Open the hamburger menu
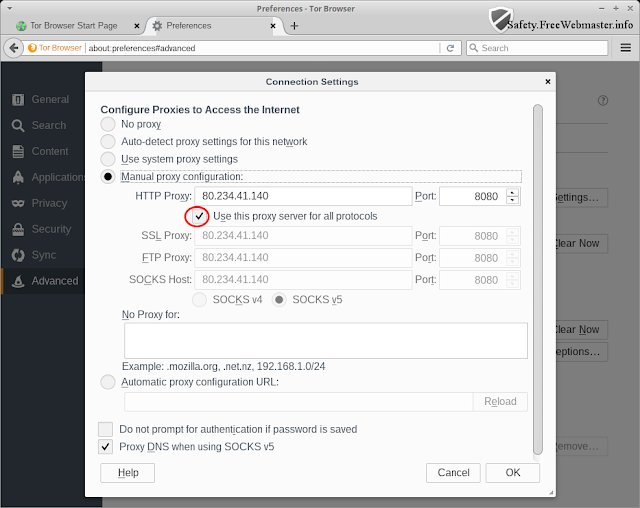The image size is (640, 508). coord(626,48)
